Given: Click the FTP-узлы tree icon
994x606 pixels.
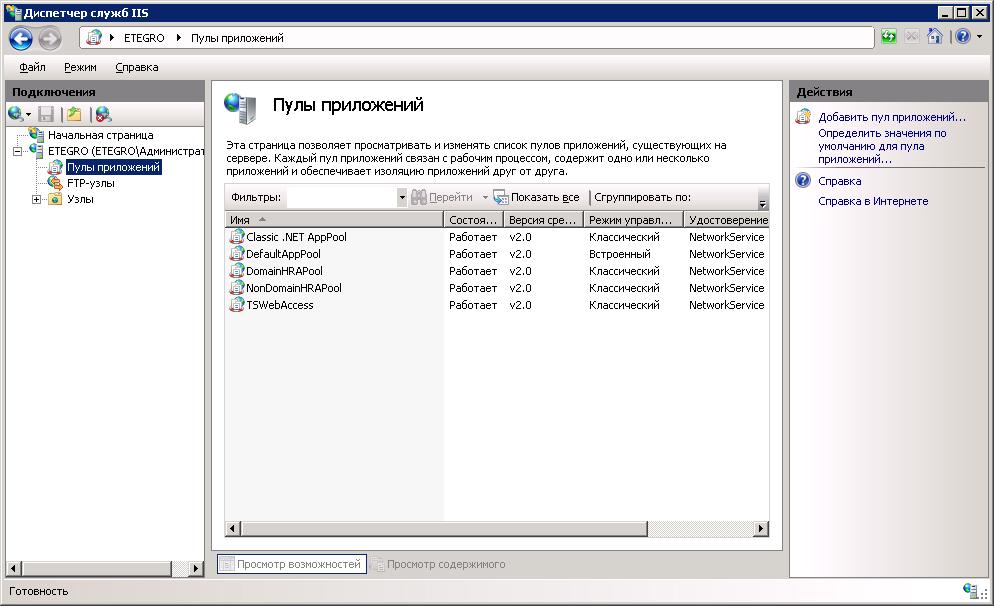Looking at the screenshot, I should point(55,183).
